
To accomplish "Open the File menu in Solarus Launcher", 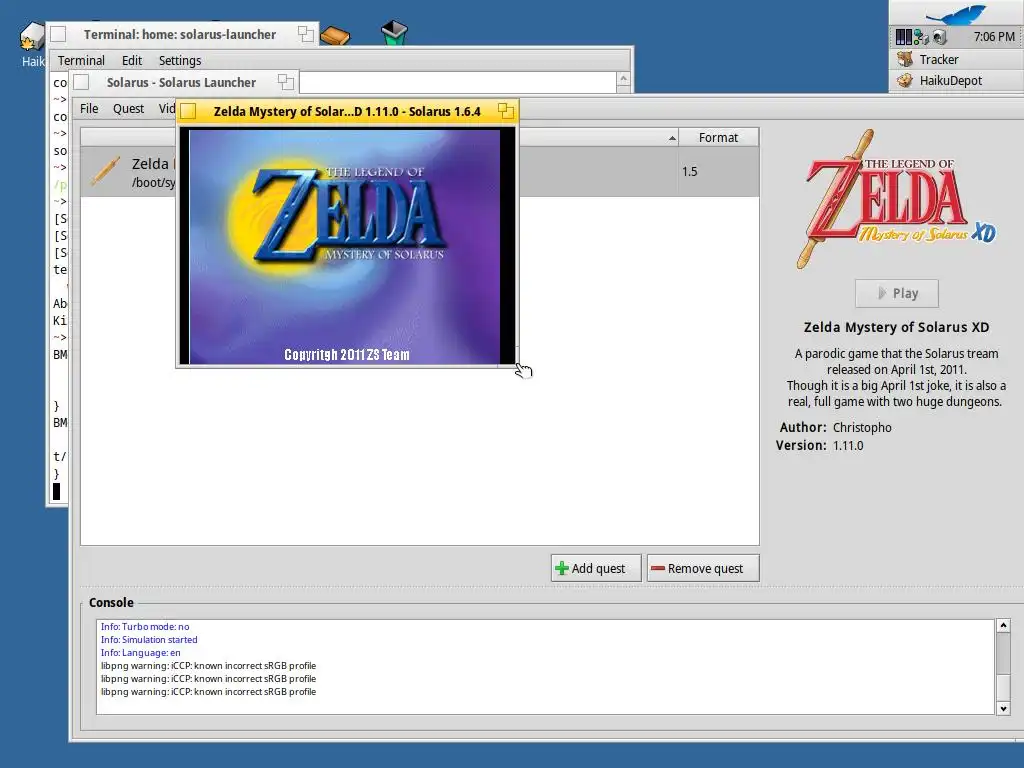I will tap(89, 108).
